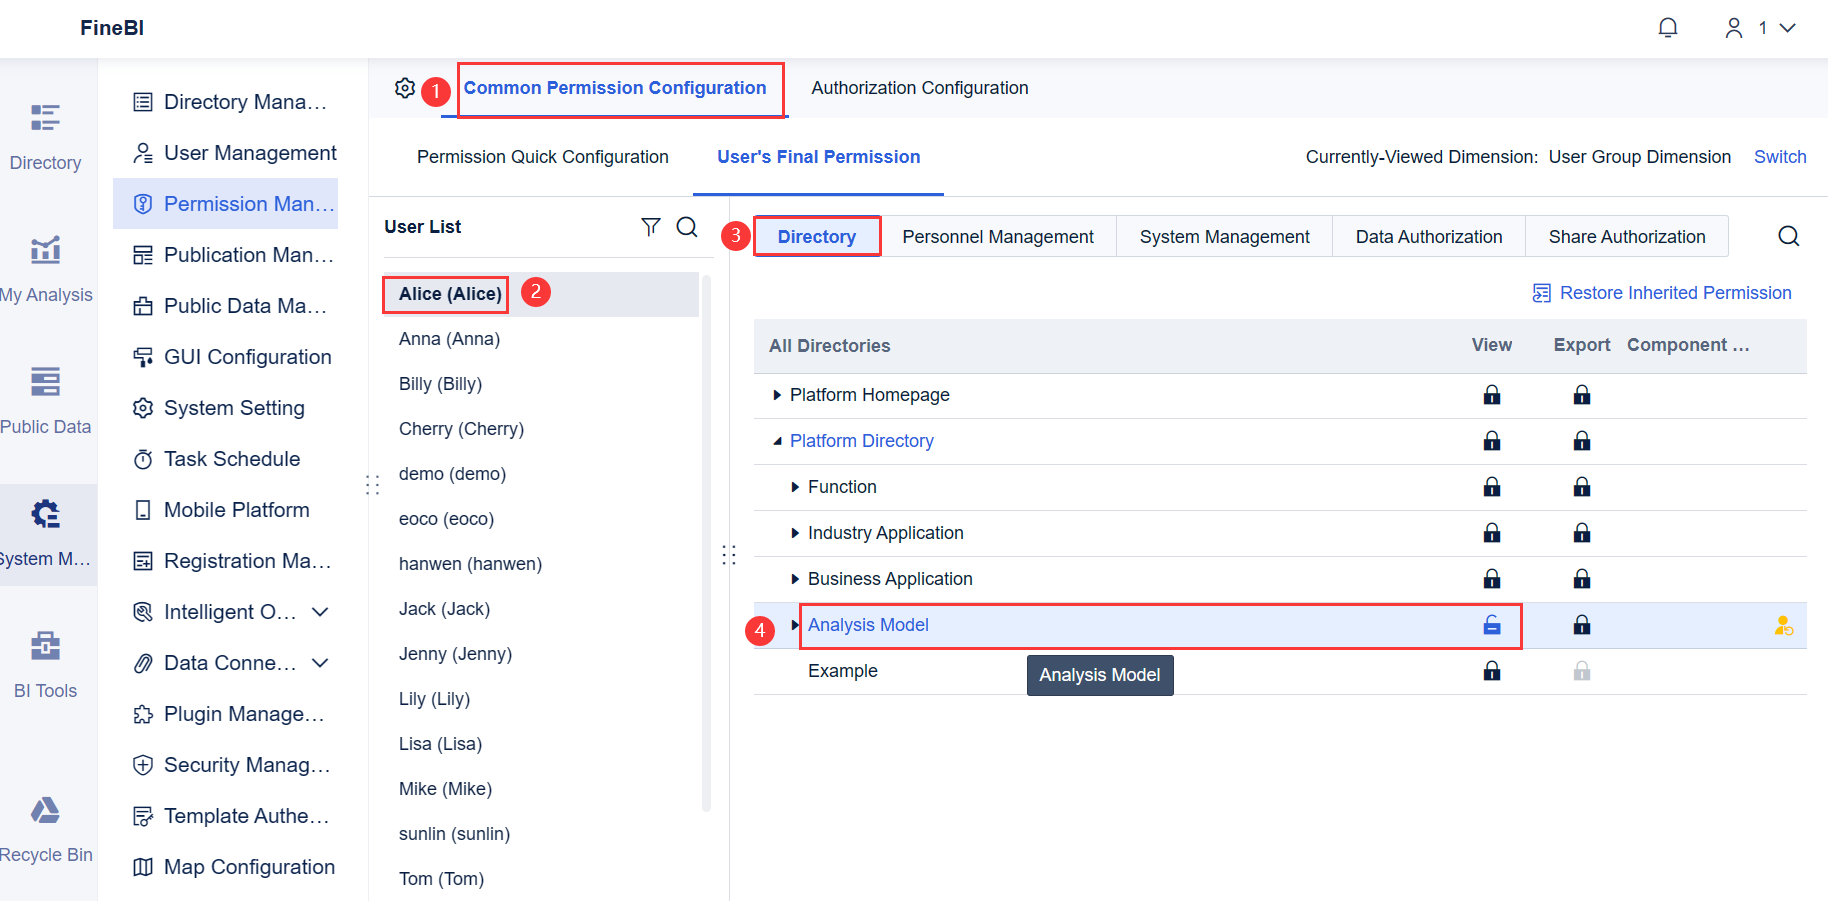Viewport: 1828px width, 901px height.
Task: Click the Switch link for viewed dimension
Action: pyautogui.click(x=1780, y=157)
